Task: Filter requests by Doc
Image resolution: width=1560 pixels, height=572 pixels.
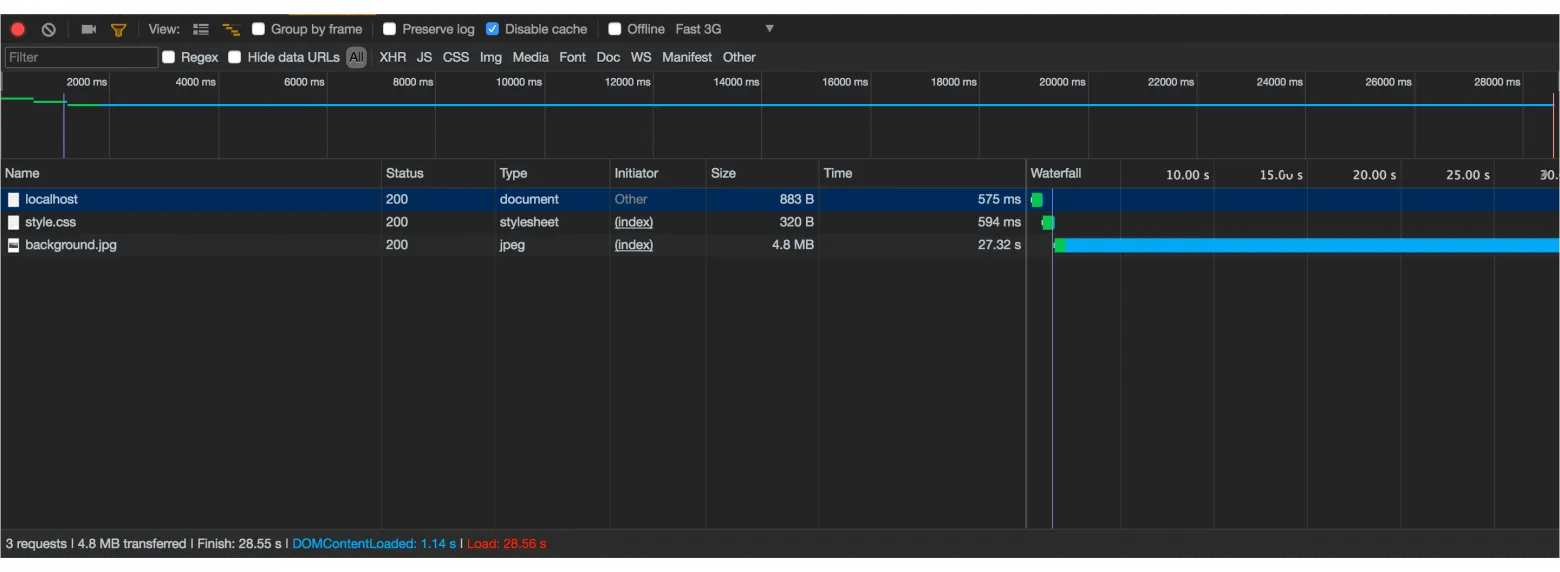Action: 608,57
